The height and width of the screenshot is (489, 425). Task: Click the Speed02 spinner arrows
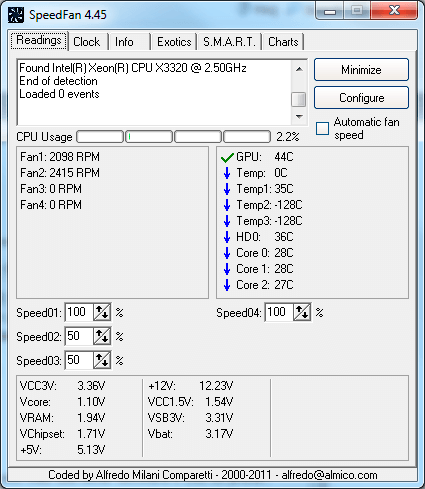tap(102, 336)
